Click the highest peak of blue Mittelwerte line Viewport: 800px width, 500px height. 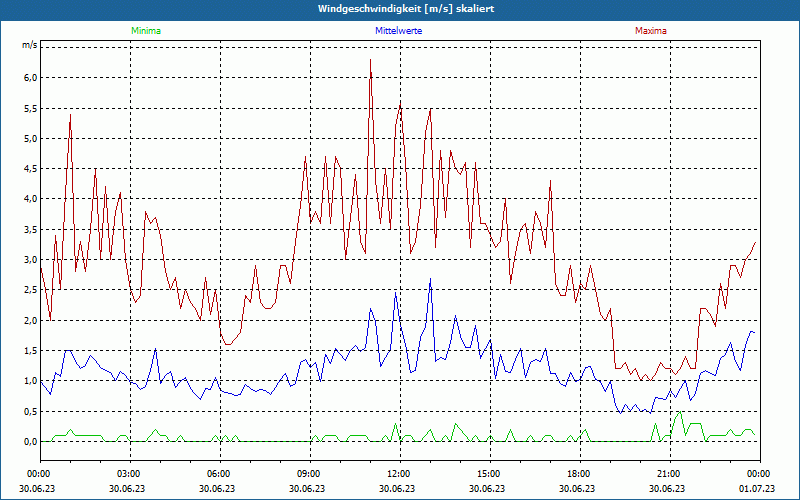point(431,279)
